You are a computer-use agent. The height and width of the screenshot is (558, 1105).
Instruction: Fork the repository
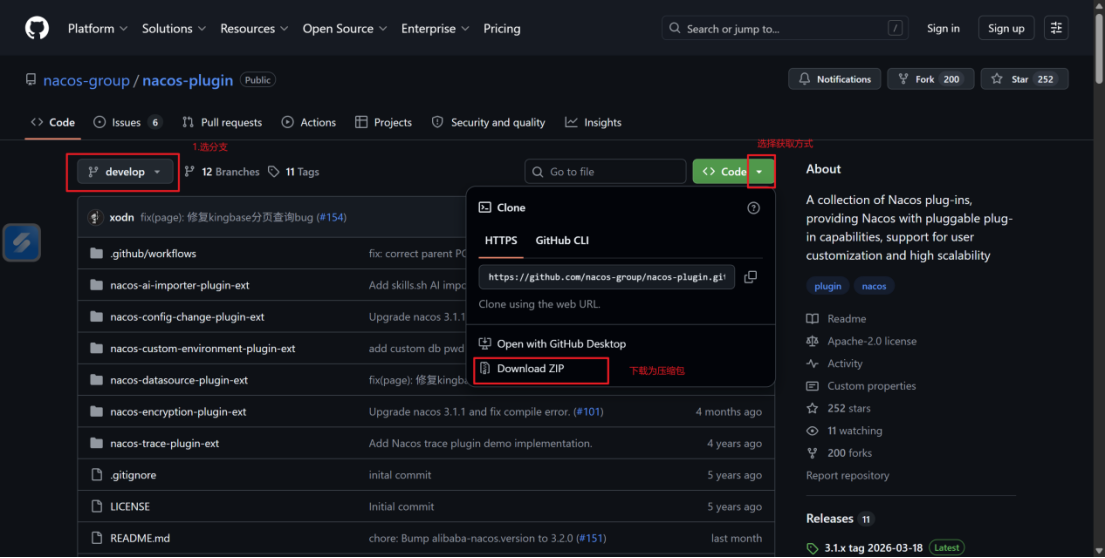click(x=930, y=79)
